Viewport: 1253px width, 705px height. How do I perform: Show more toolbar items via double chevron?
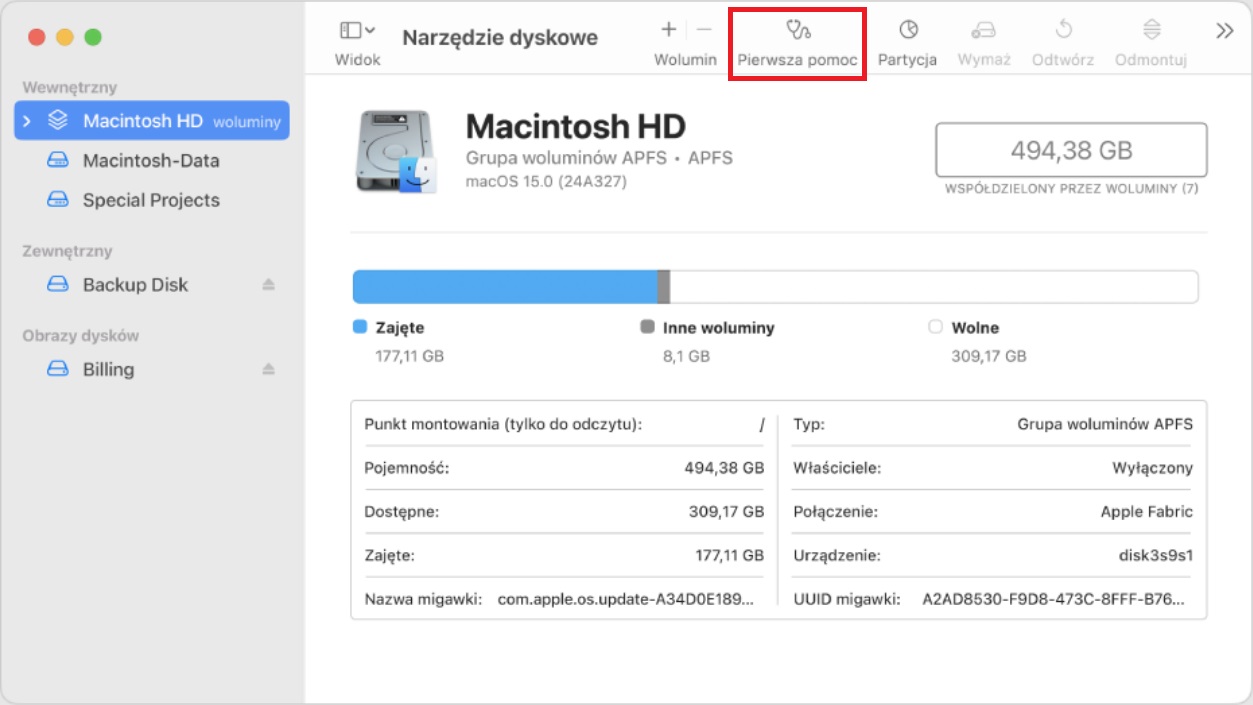click(1224, 31)
